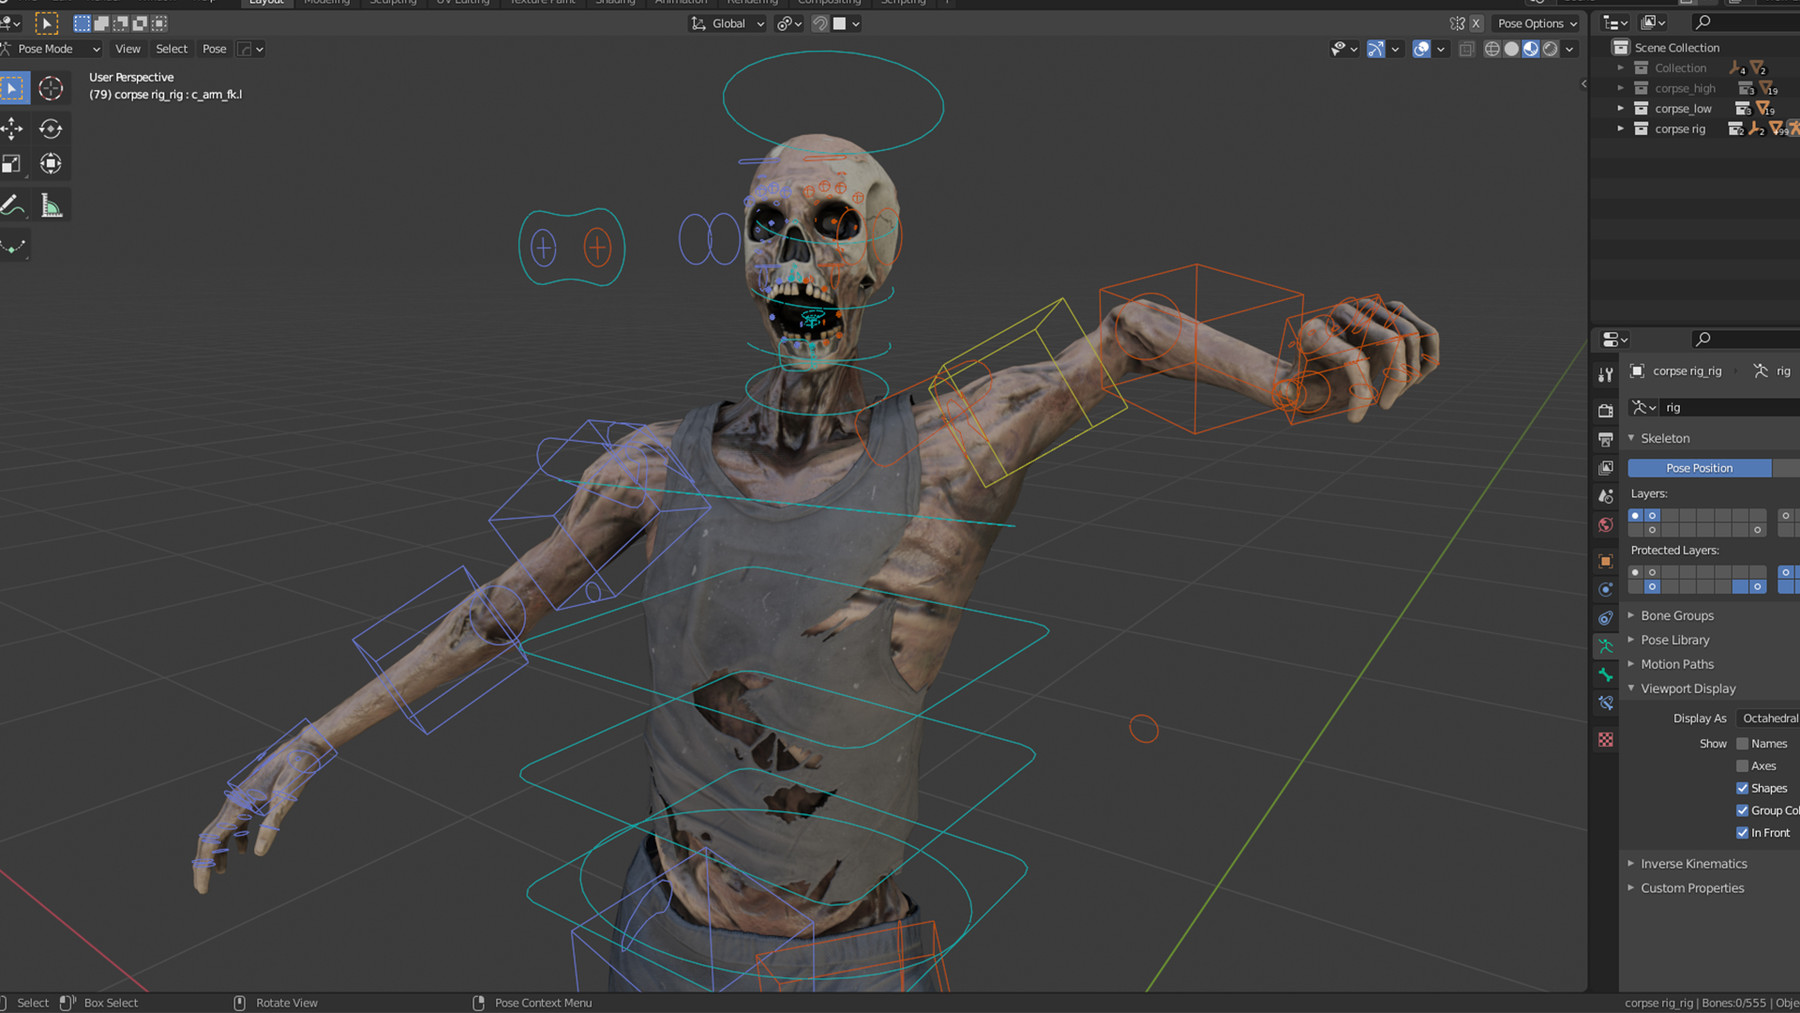Screen dimensions: 1800x1013
Task: Switch to the Animation workspace tab
Action: pos(681,3)
